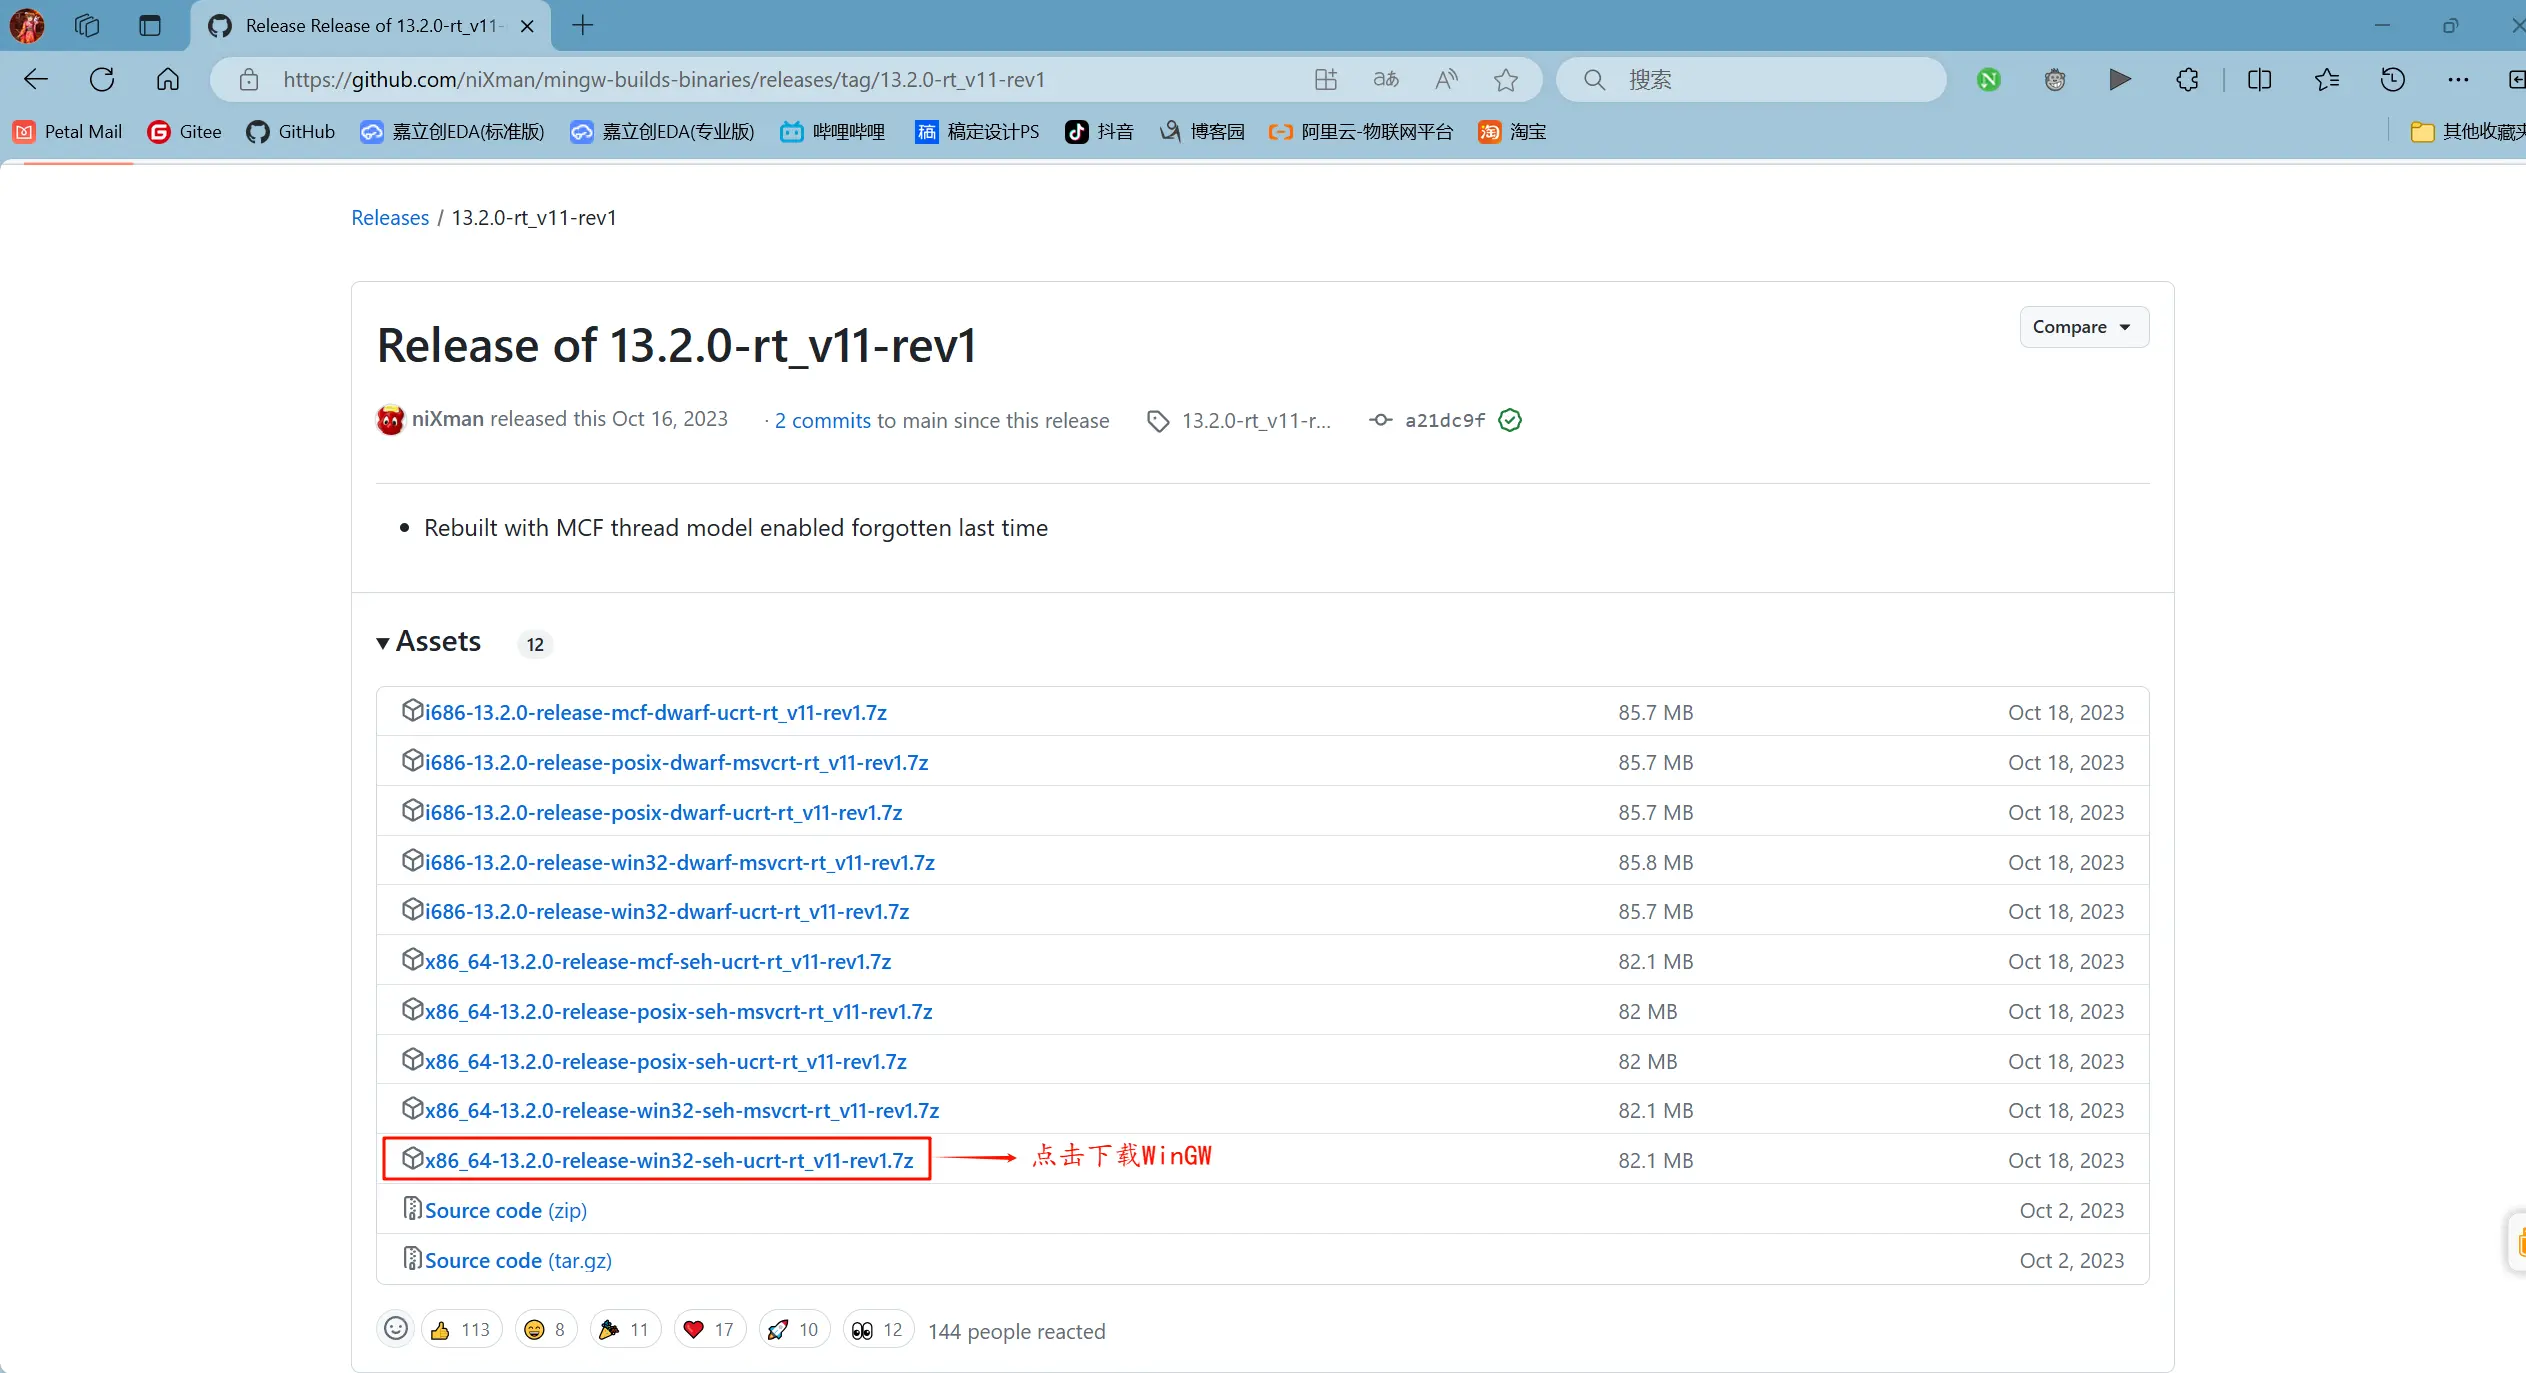
Task: Download x86_64-13.2.0-release-posix-seh-msvcrt 7z
Action: tap(679, 1011)
